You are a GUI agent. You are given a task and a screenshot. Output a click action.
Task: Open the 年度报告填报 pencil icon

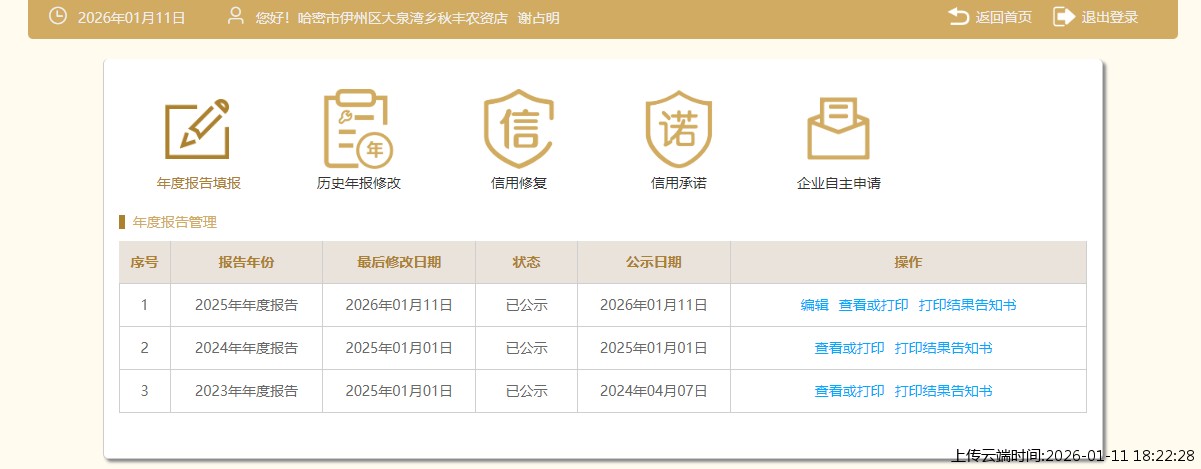point(197,130)
